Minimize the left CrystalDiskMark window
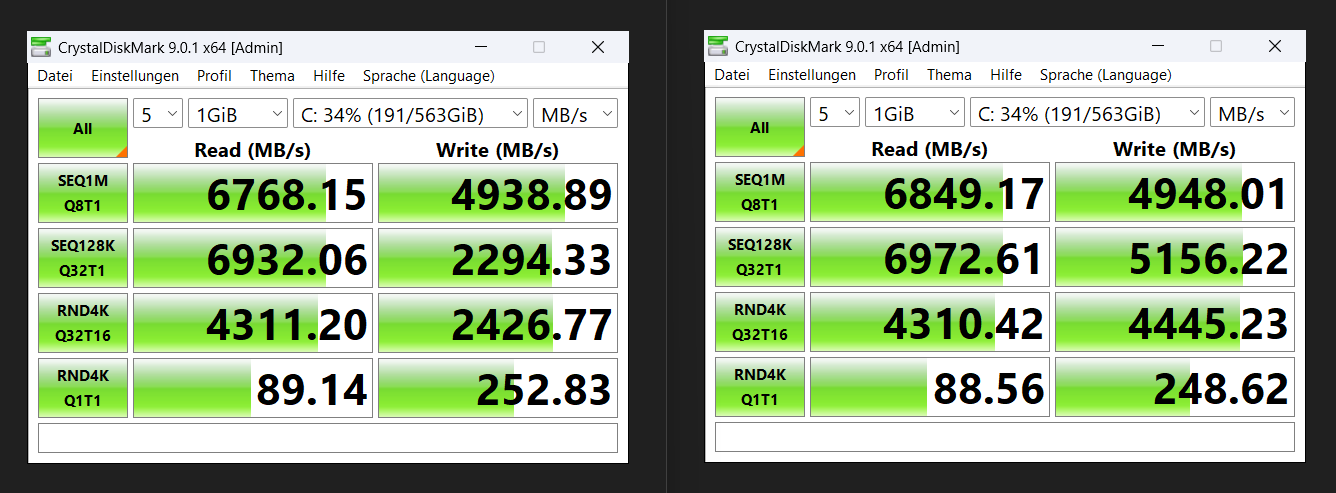1336x493 pixels. point(481,47)
